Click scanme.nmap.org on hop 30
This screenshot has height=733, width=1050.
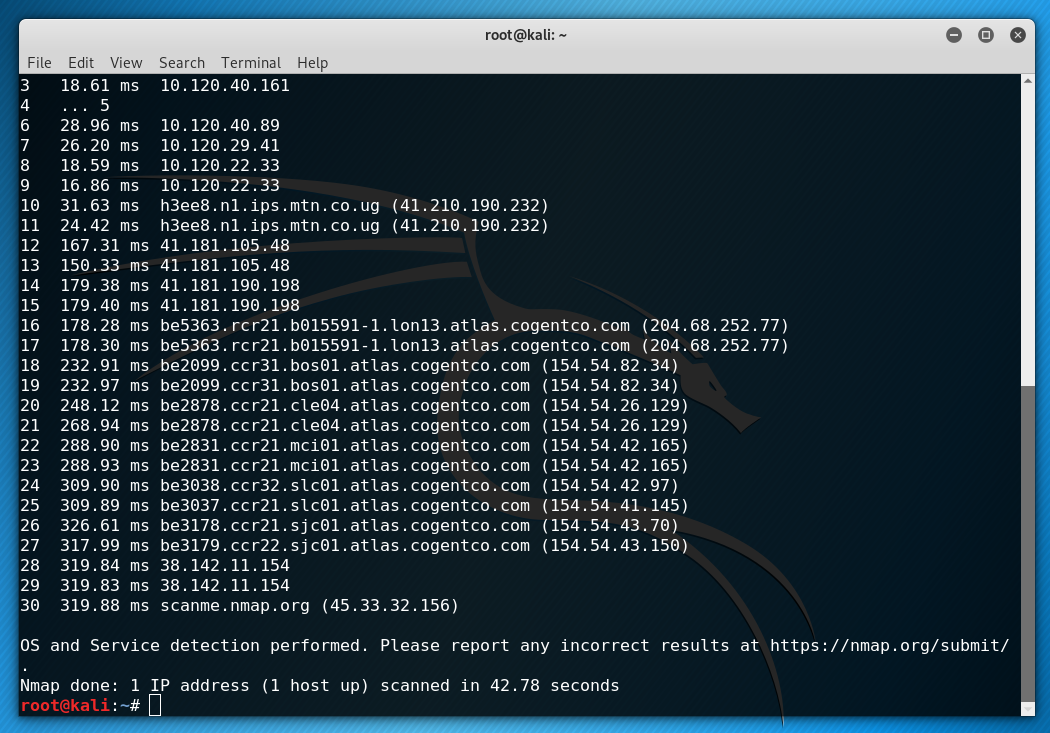pos(235,606)
